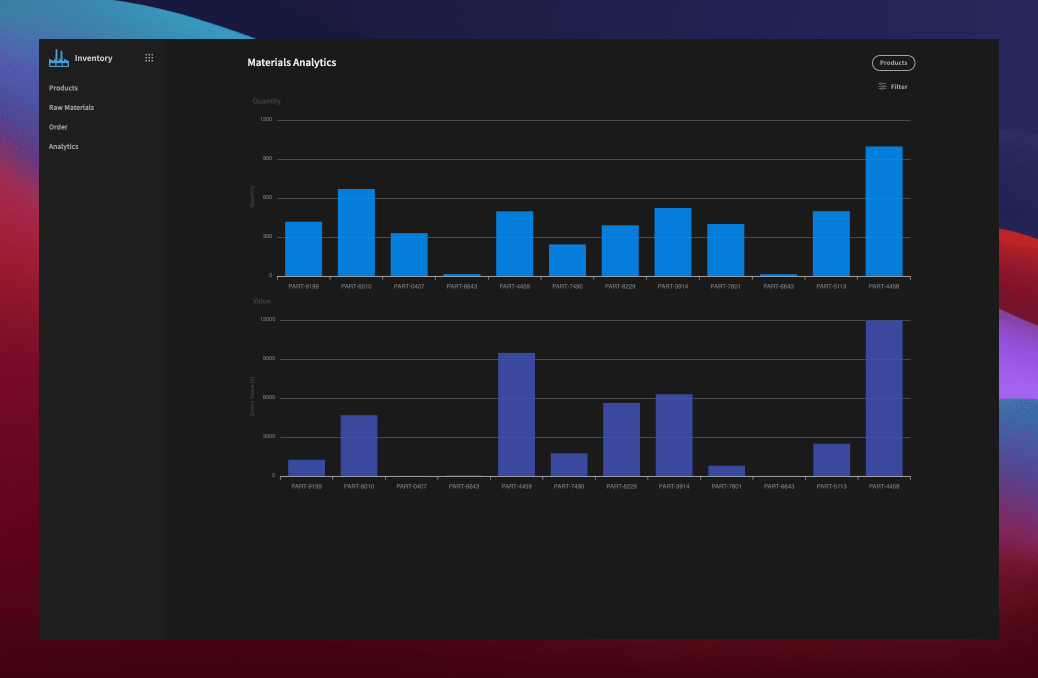Select the PART-3814 bar in Value chart
Screen dimensions: 1038x678
(x=673, y=430)
